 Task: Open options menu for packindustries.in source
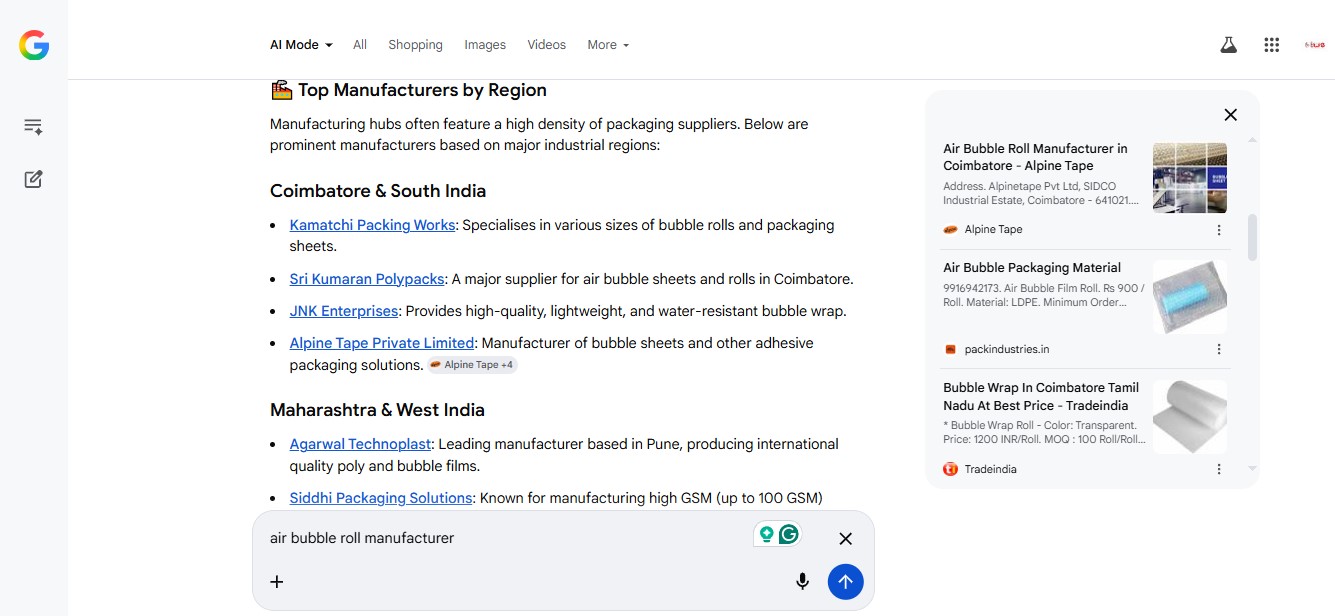(x=1219, y=349)
